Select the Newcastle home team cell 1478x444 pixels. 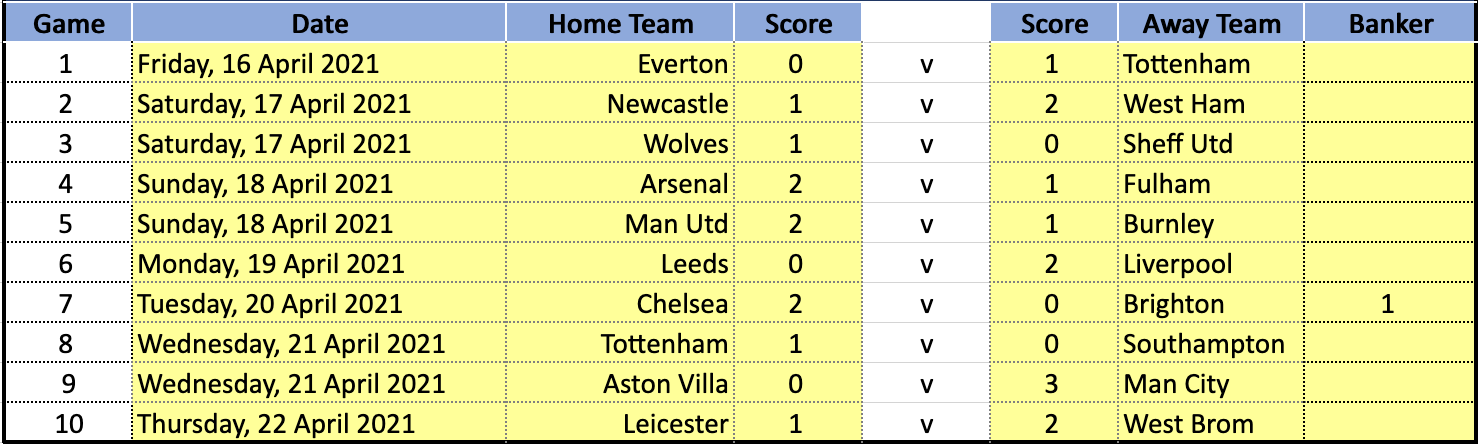pos(620,105)
